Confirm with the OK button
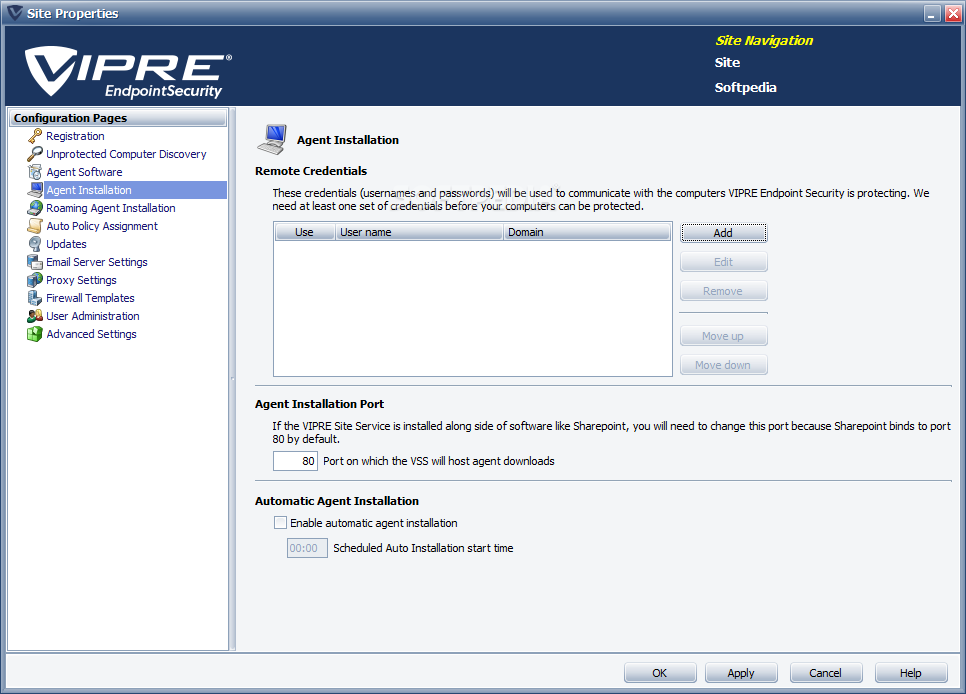Screen dimensions: 966x694 (660, 672)
